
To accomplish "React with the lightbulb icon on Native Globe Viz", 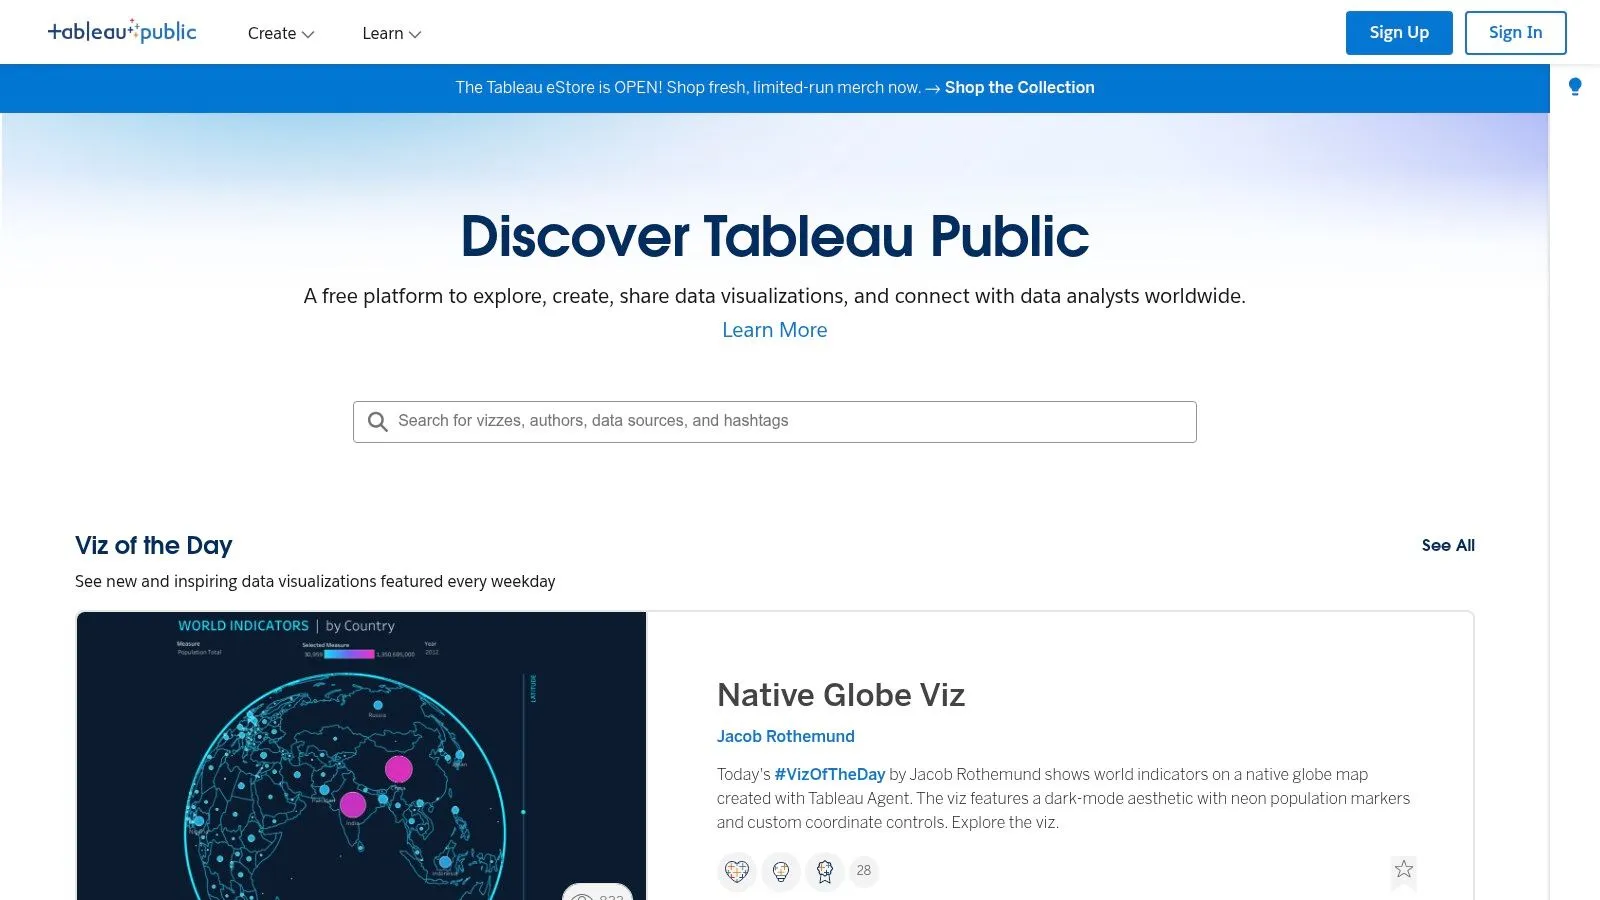I will click(x=781, y=871).
